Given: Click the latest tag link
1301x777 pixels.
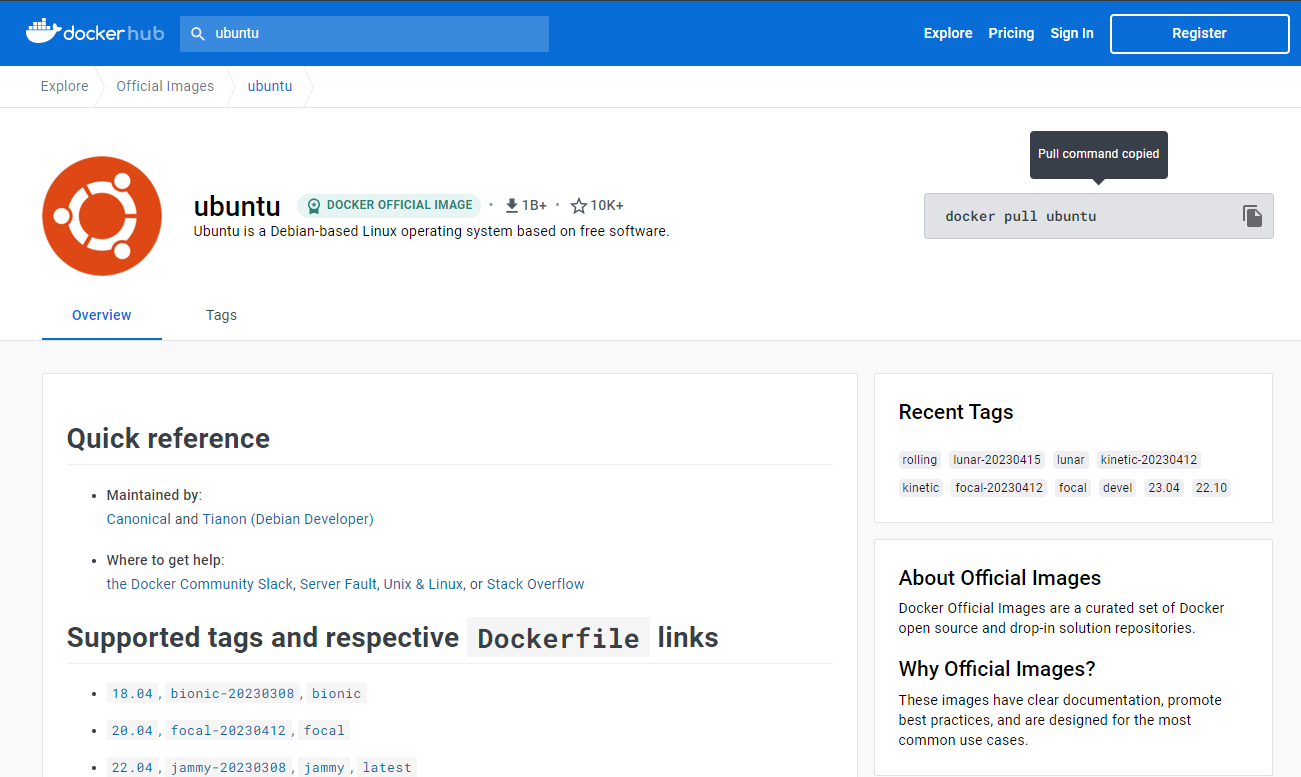Looking at the screenshot, I should pyautogui.click(x=387, y=767).
